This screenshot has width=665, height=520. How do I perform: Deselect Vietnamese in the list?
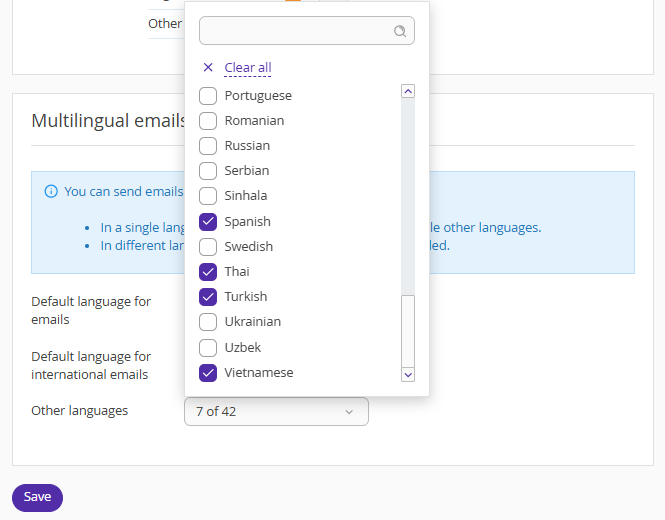point(208,373)
